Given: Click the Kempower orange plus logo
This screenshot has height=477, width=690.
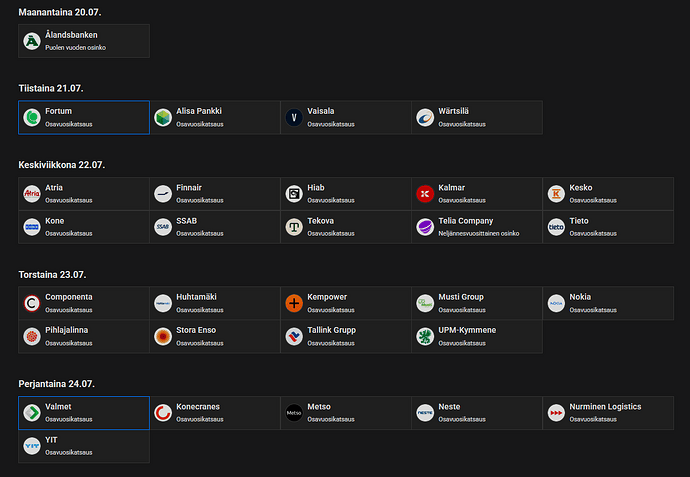Looking at the screenshot, I should pos(294,303).
